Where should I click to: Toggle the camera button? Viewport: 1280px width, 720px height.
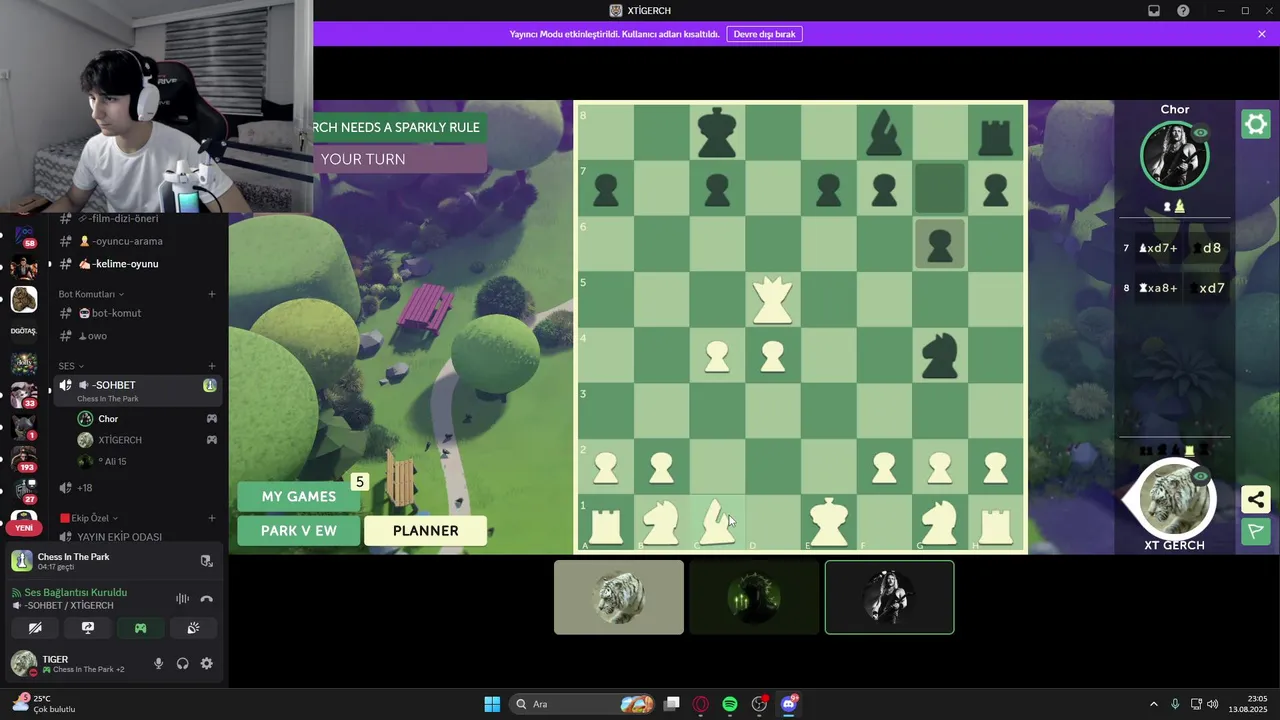coord(35,628)
